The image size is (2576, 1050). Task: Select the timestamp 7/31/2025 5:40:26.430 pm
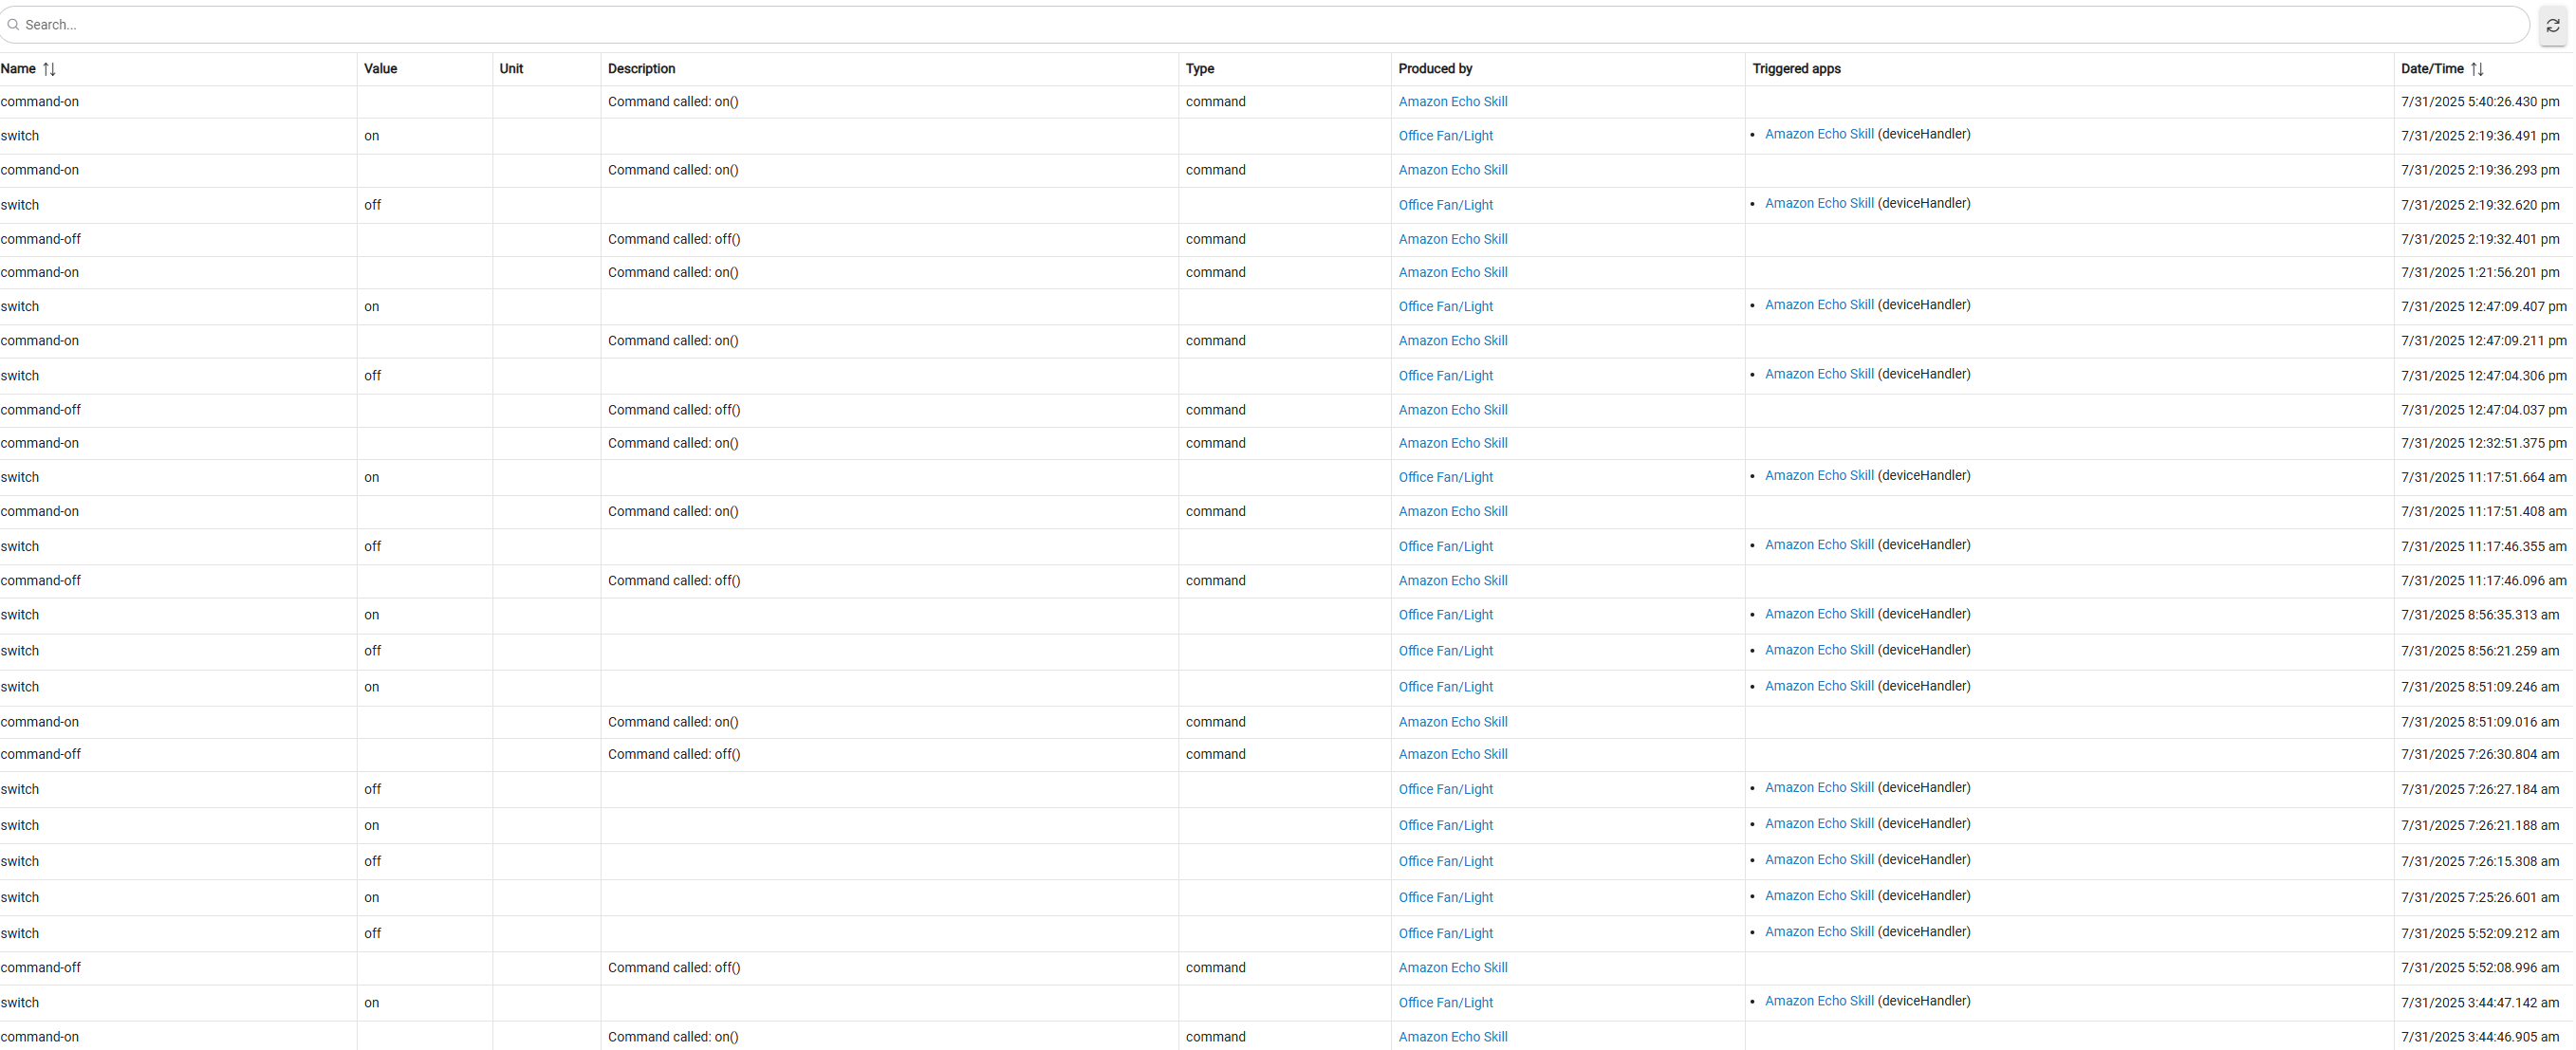2480,102
